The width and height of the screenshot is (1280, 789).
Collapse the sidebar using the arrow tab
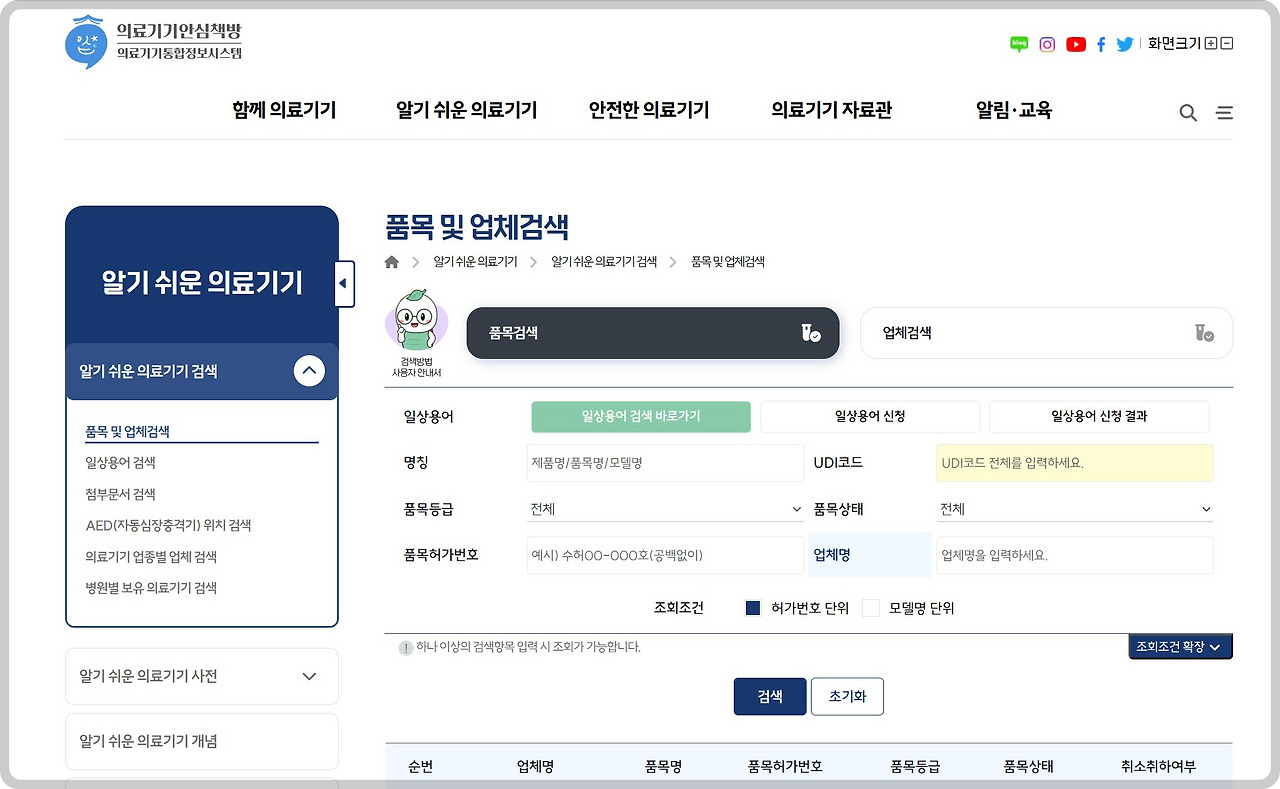(344, 283)
